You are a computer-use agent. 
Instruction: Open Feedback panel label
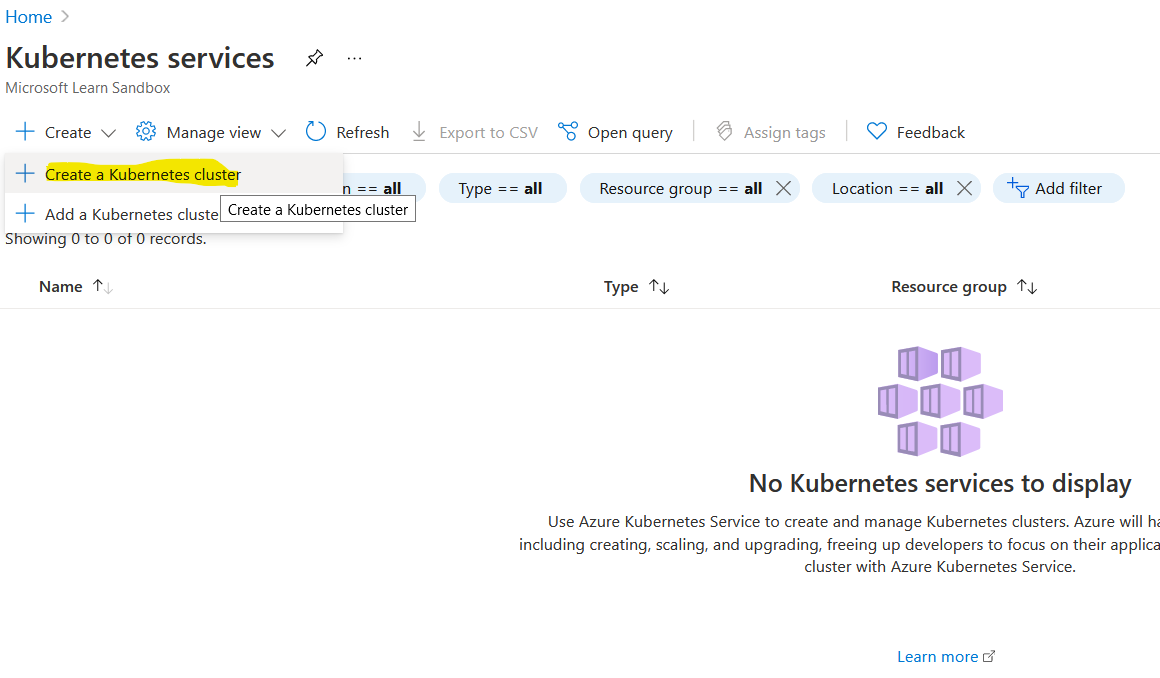[931, 132]
